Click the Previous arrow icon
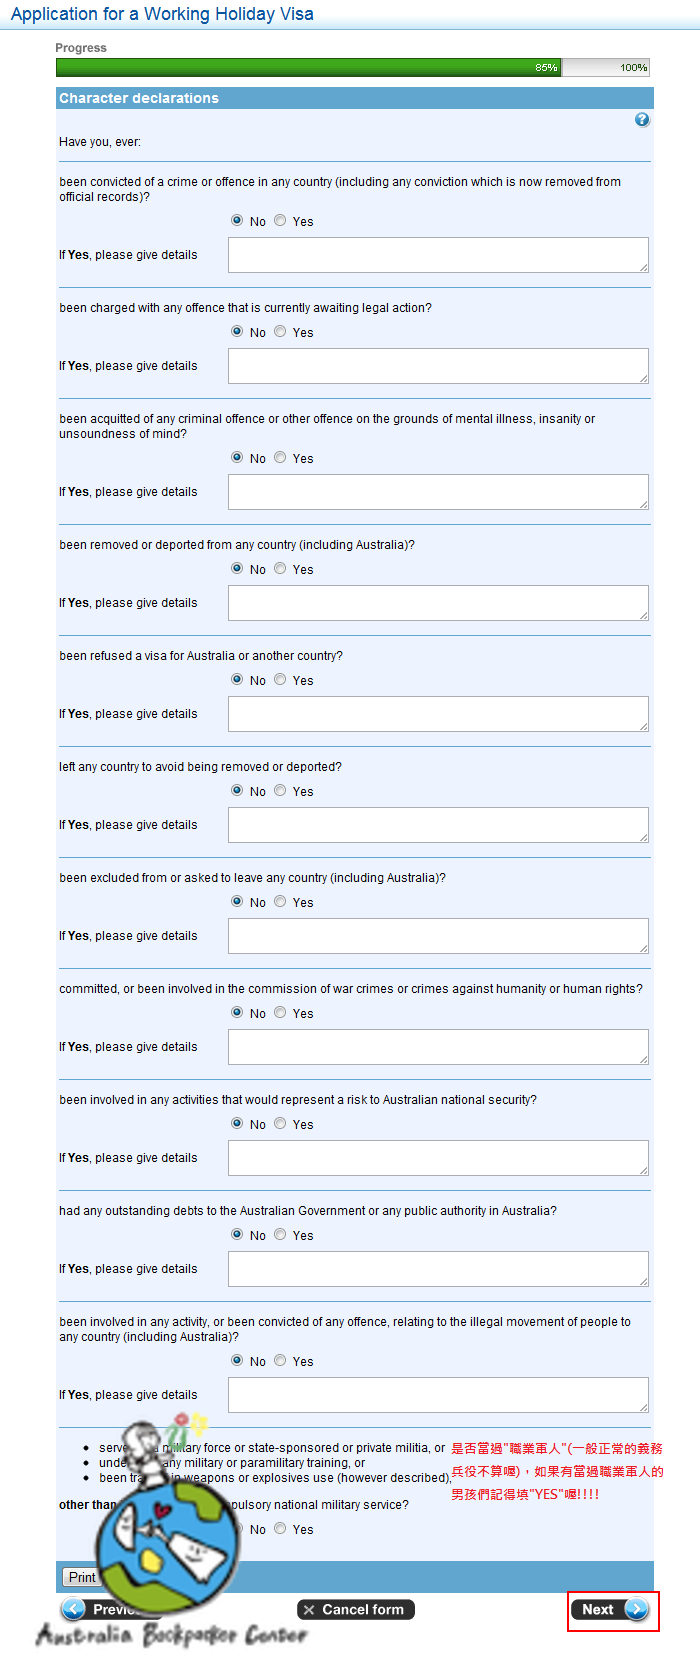Image resolution: width=700 pixels, height=1664 pixels. [x=74, y=1609]
